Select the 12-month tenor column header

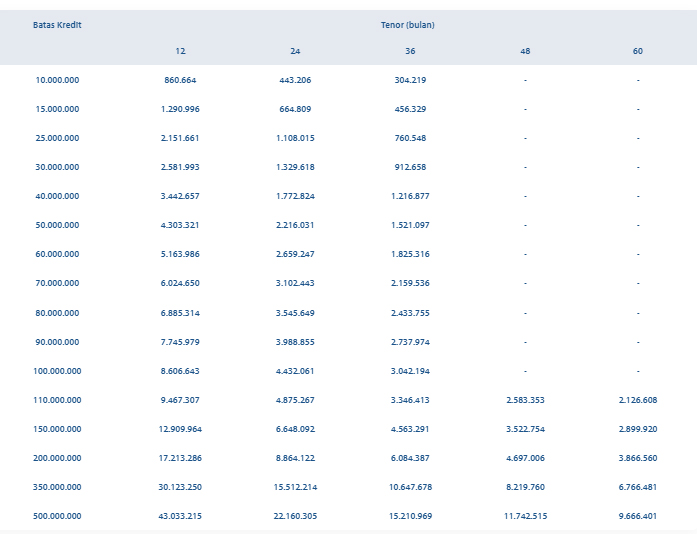[180, 51]
